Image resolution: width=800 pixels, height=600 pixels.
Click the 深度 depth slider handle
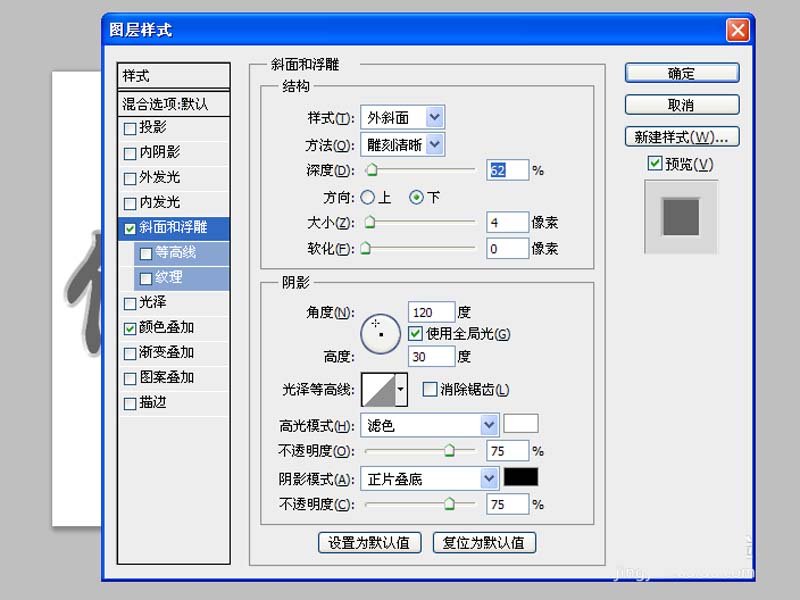(x=372, y=169)
